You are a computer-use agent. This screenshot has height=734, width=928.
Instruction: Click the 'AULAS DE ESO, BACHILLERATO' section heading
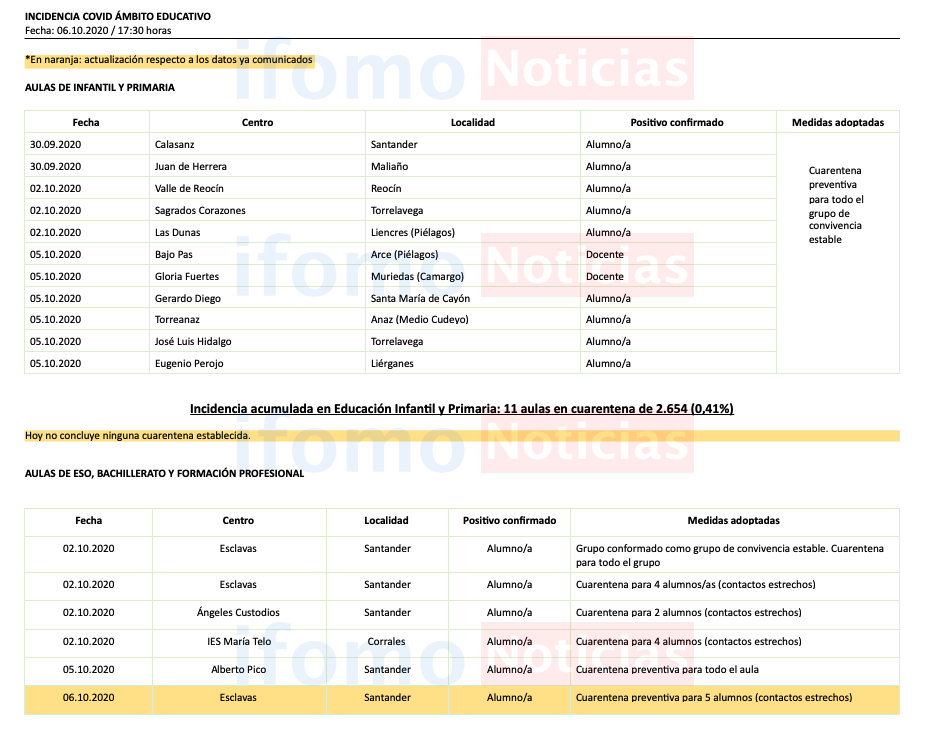pyautogui.click(x=164, y=474)
